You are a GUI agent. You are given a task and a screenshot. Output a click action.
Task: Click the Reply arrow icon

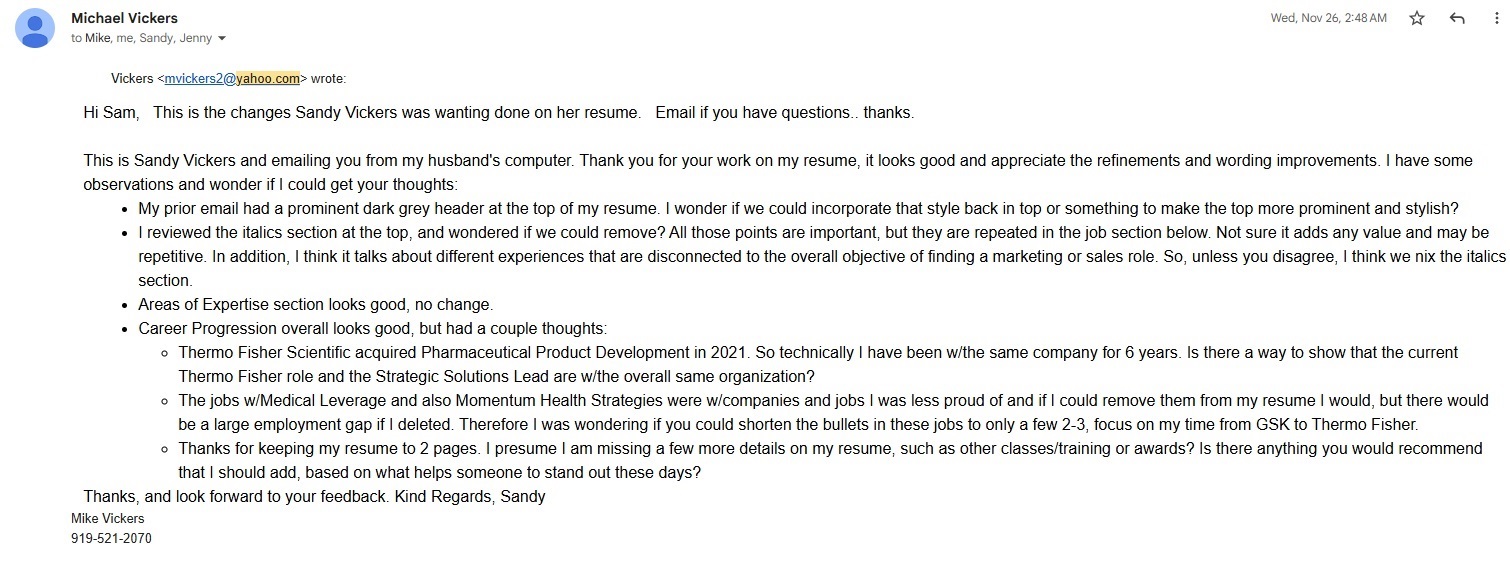point(1457,18)
